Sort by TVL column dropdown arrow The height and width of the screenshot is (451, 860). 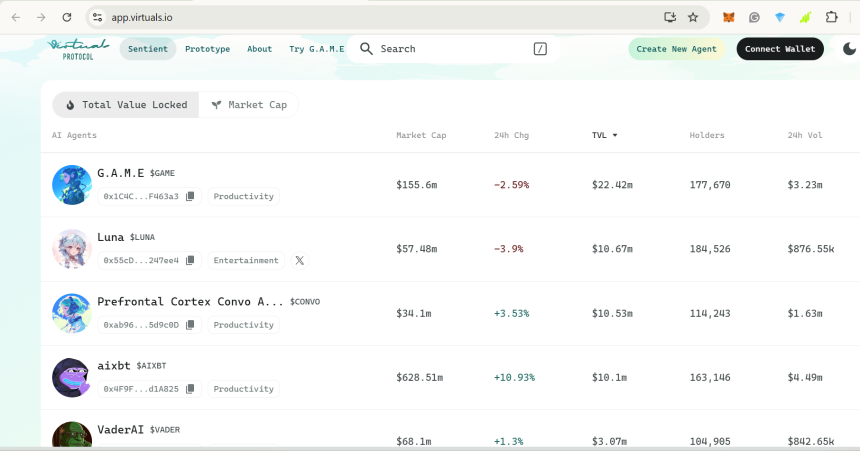tap(615, 135)
